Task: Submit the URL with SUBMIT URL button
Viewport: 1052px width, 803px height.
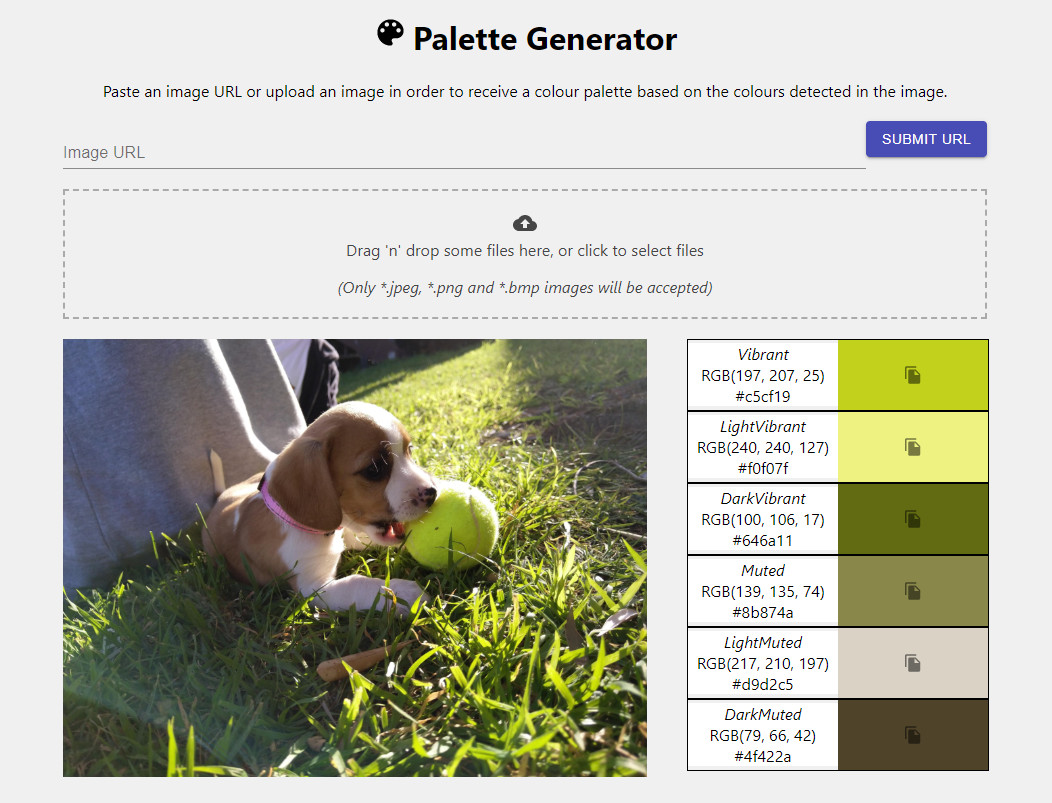Action: coord(926,139)
